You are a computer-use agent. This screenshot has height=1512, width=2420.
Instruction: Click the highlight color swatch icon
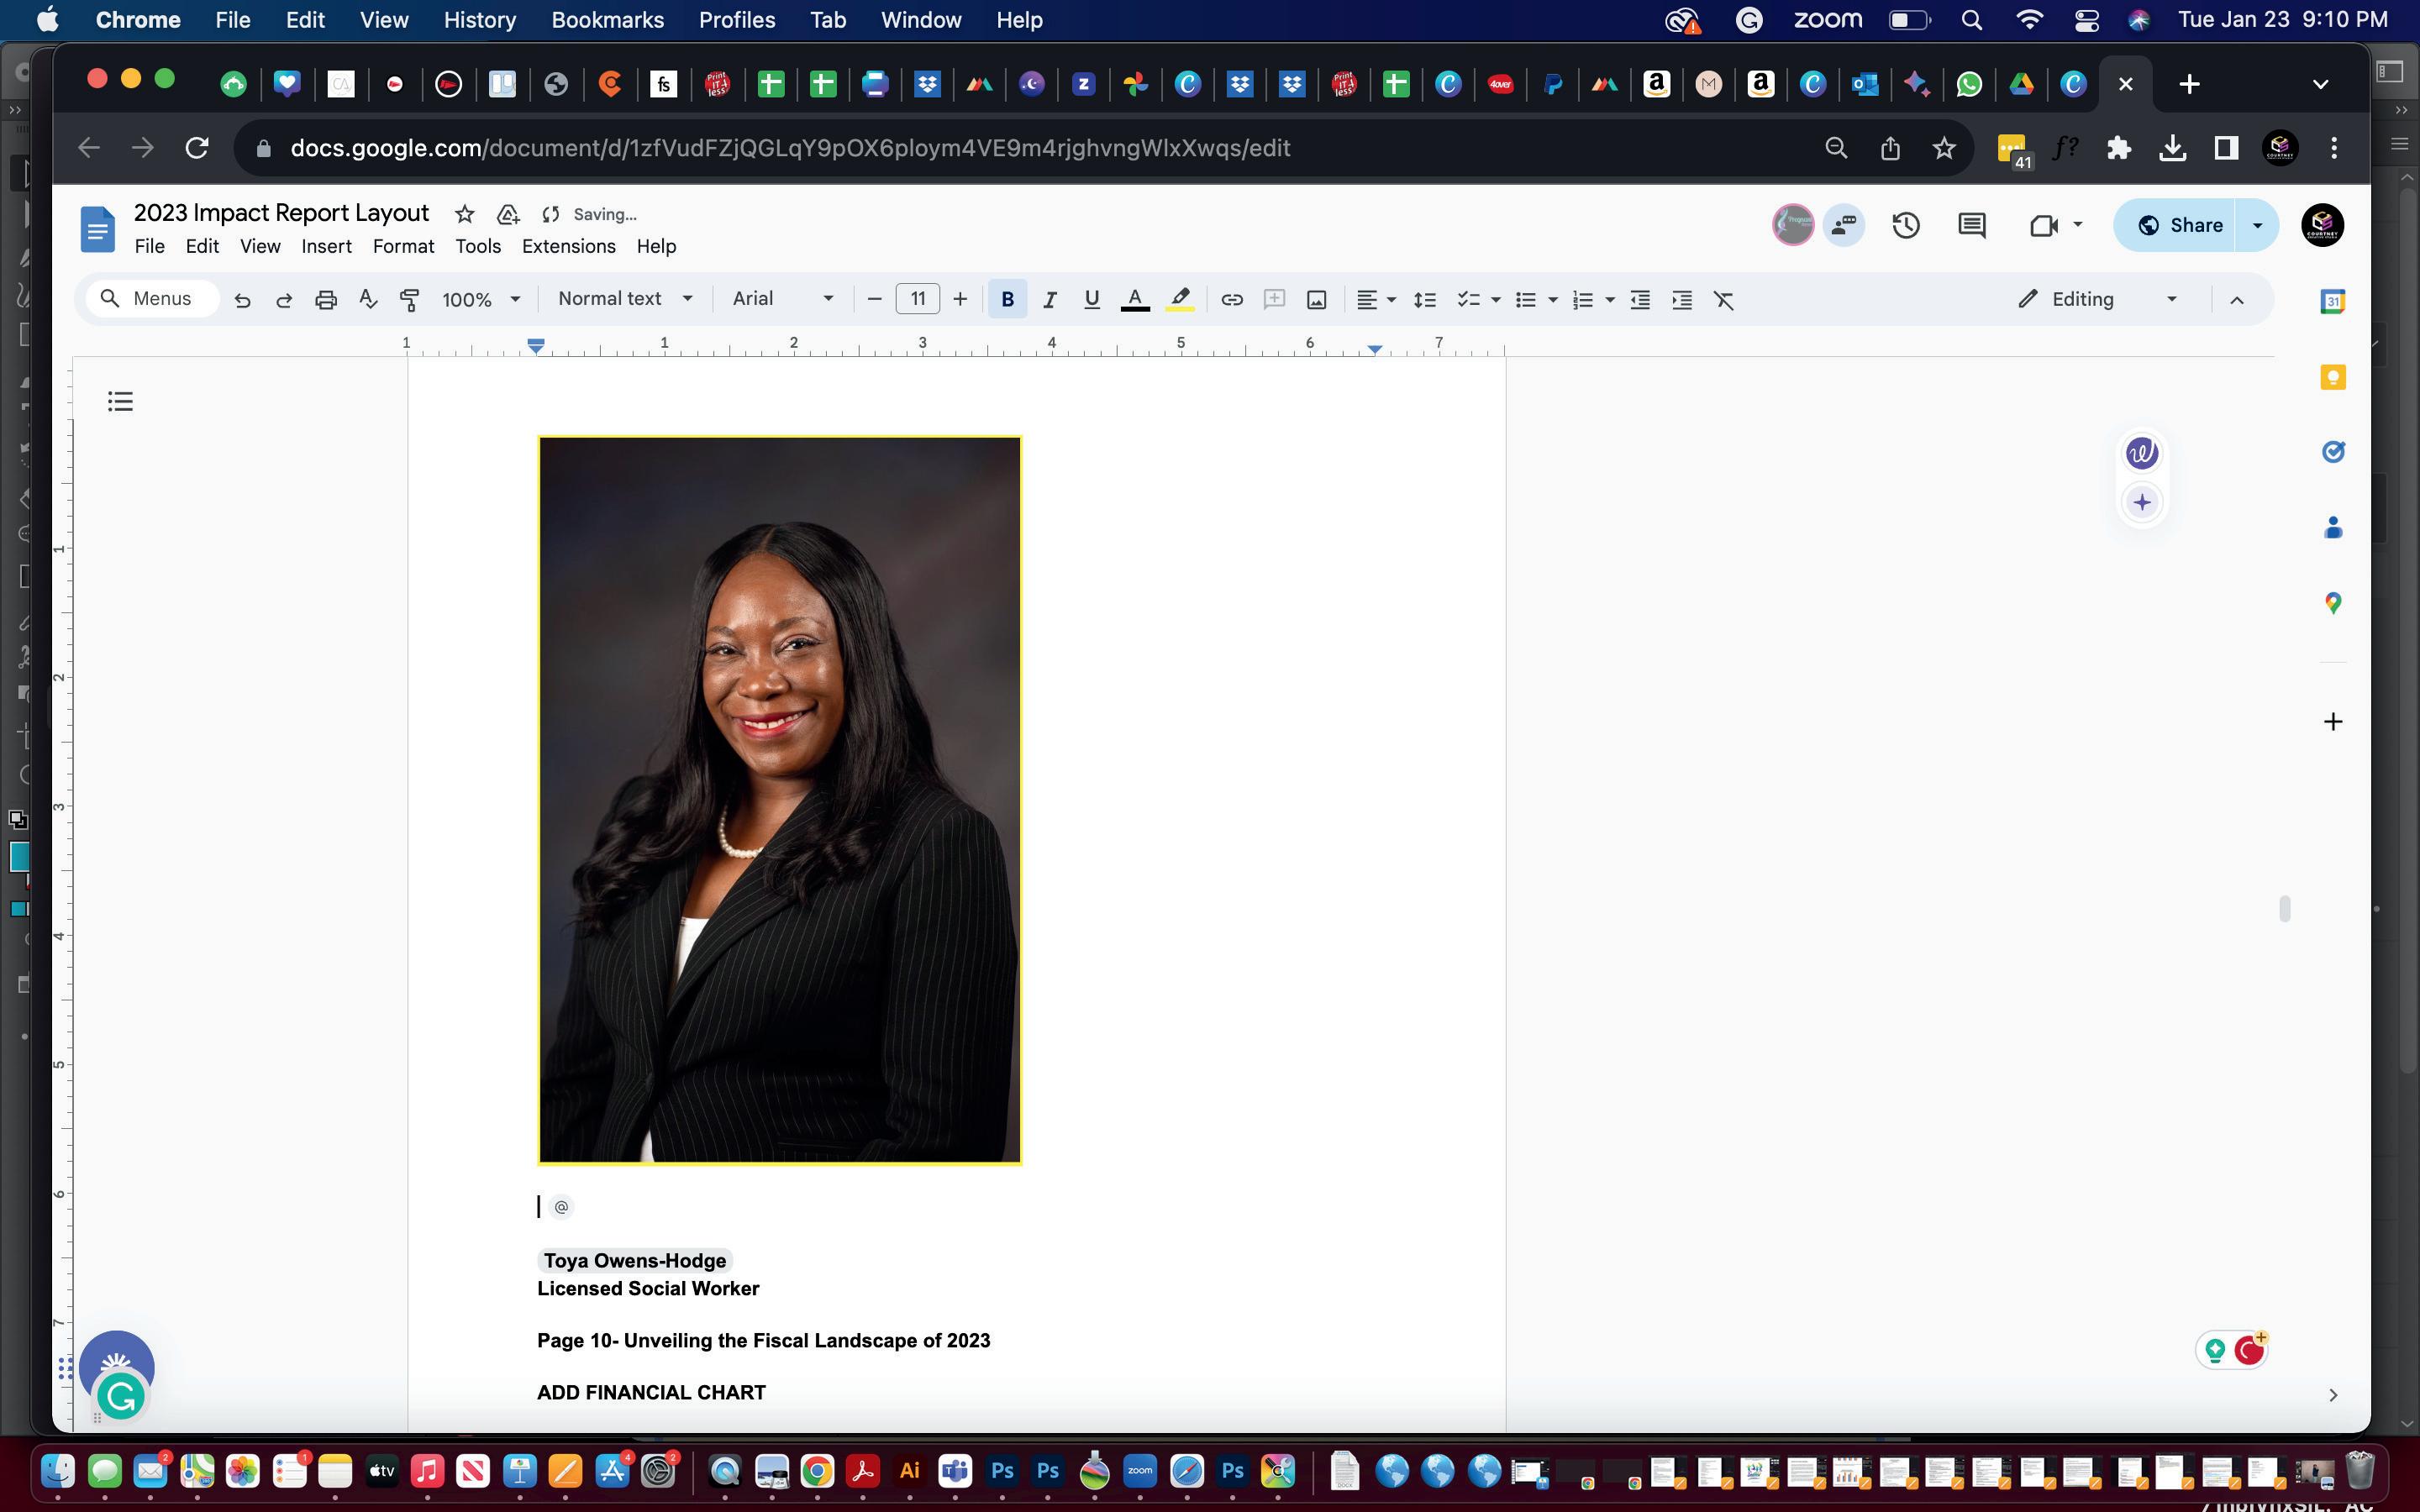point(1180,299)
